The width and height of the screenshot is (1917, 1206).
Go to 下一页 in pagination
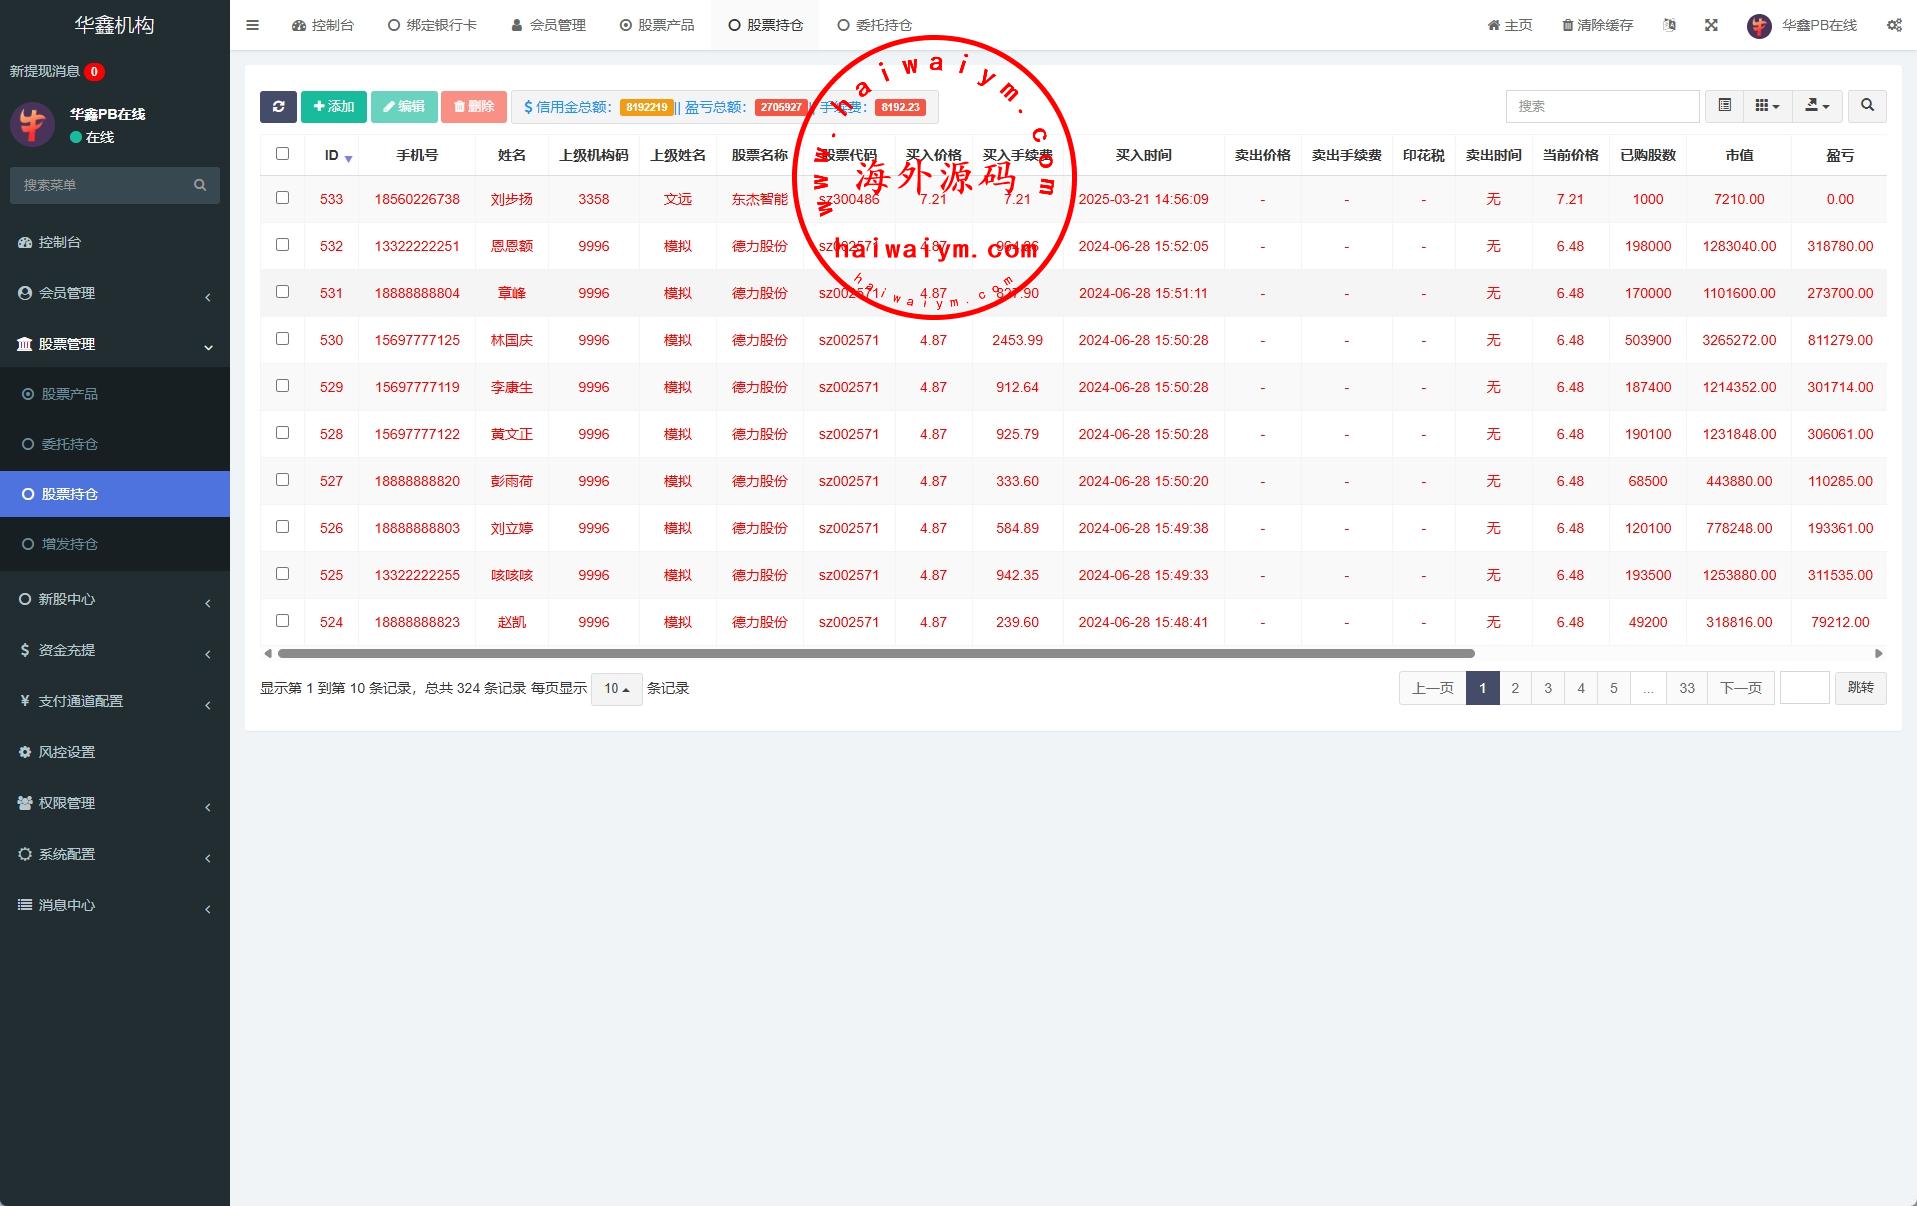pos(1740,688)
